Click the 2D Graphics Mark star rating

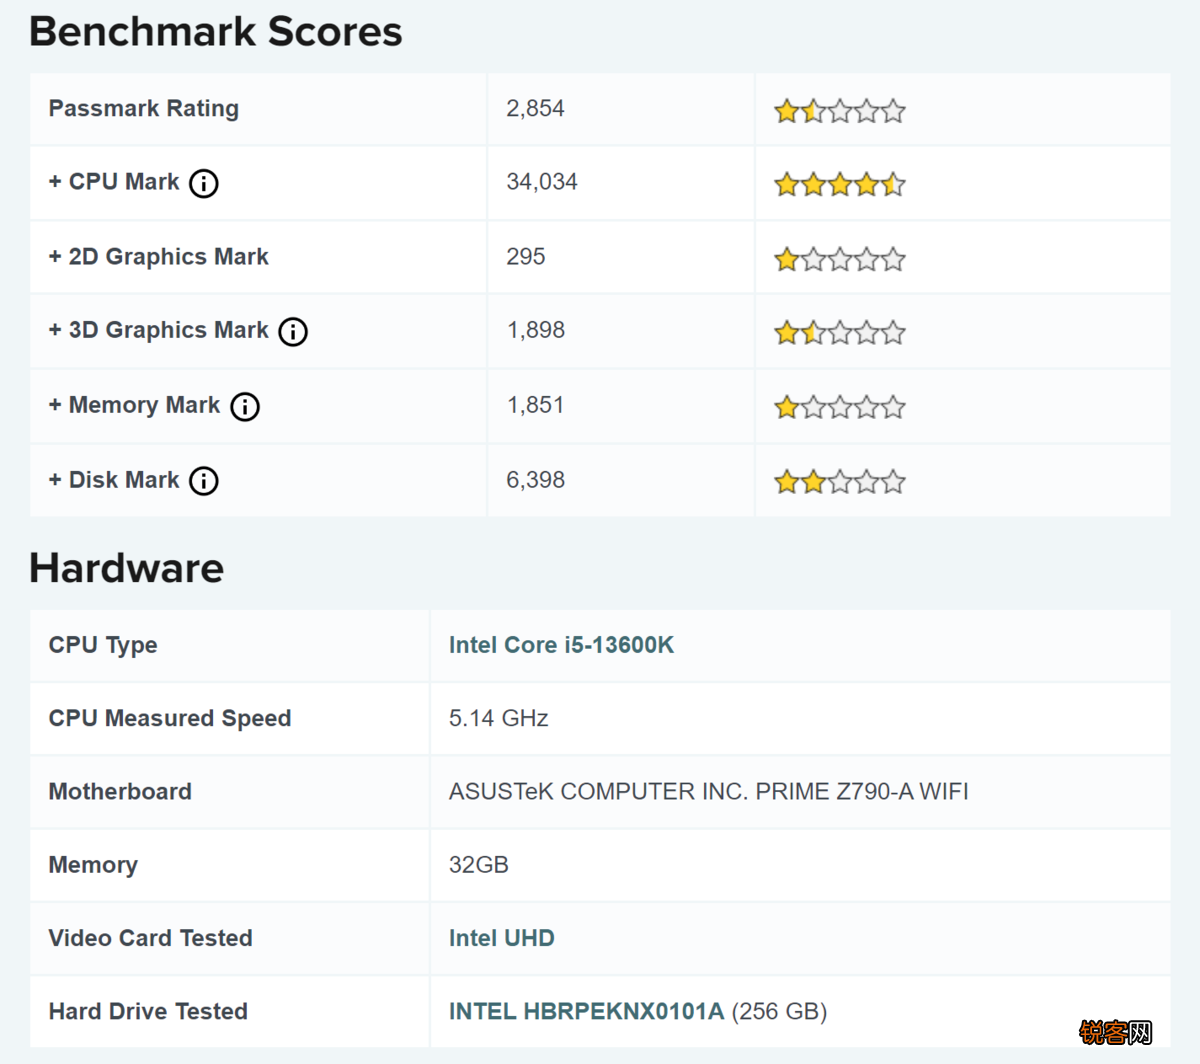840,259
